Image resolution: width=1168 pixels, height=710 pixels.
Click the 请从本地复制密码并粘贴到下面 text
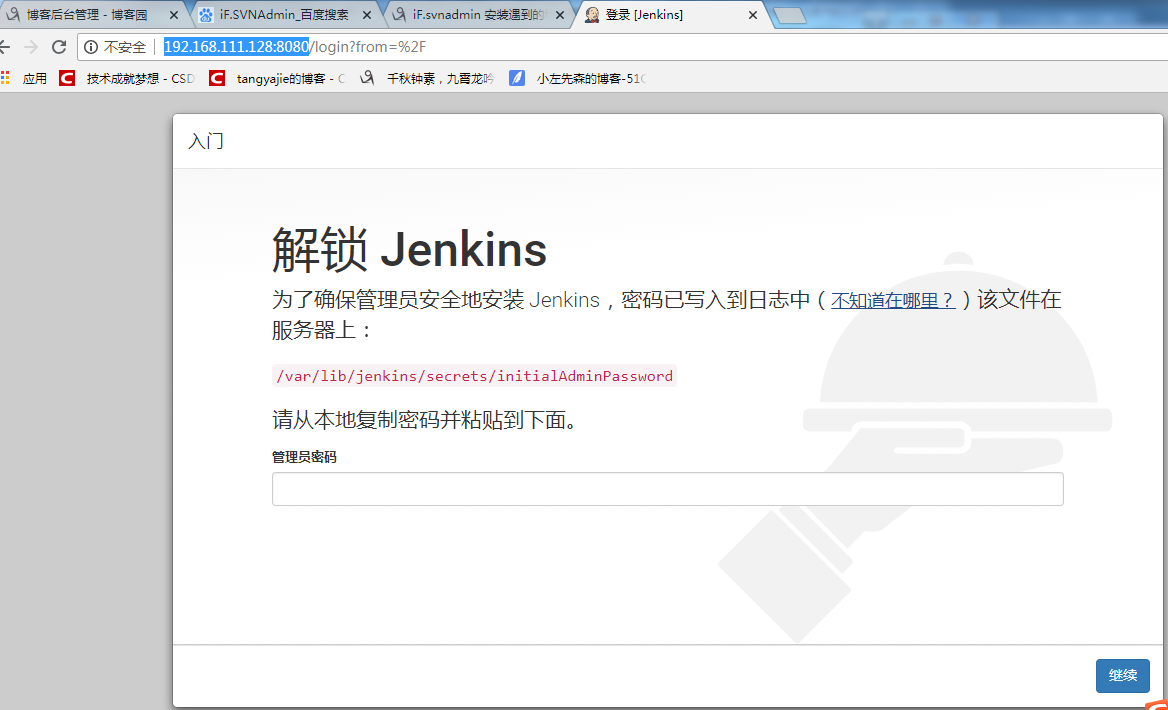tap(424, 420)
